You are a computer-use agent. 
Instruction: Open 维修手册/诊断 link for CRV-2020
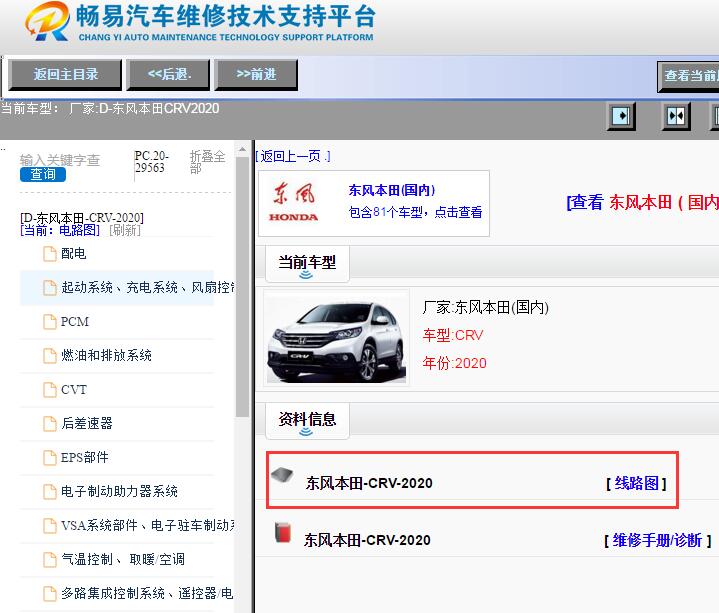(x=657, y=541)
